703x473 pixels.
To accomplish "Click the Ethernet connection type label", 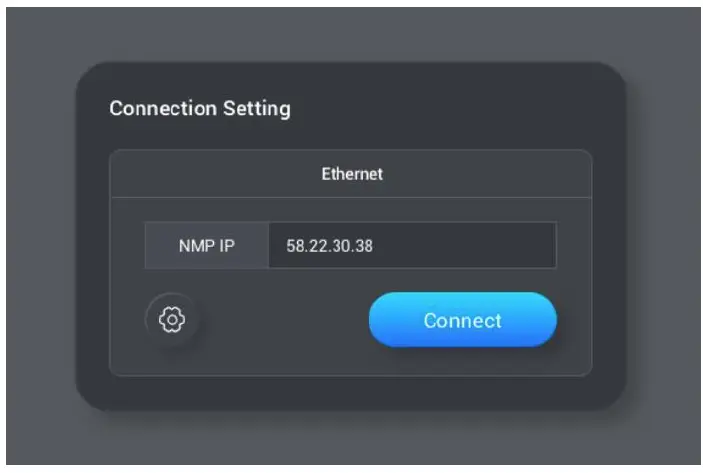I will pos(351,174).
